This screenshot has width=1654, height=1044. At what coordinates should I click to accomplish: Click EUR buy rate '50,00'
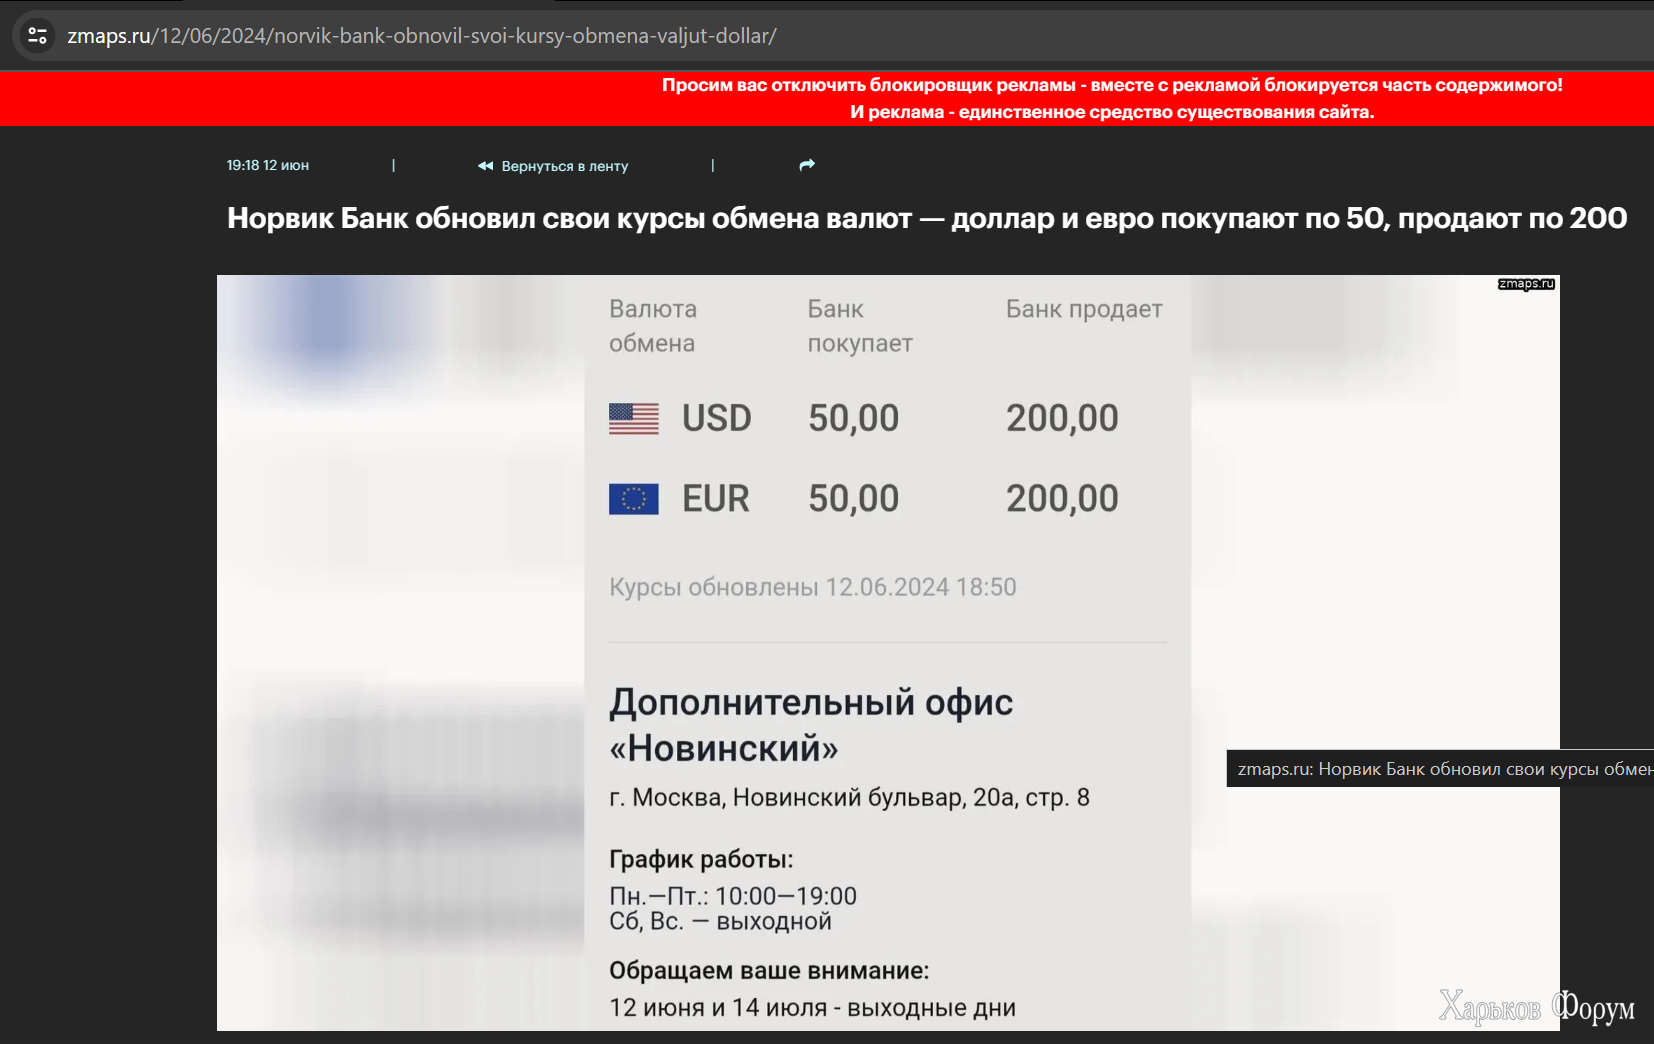point(854,499)
